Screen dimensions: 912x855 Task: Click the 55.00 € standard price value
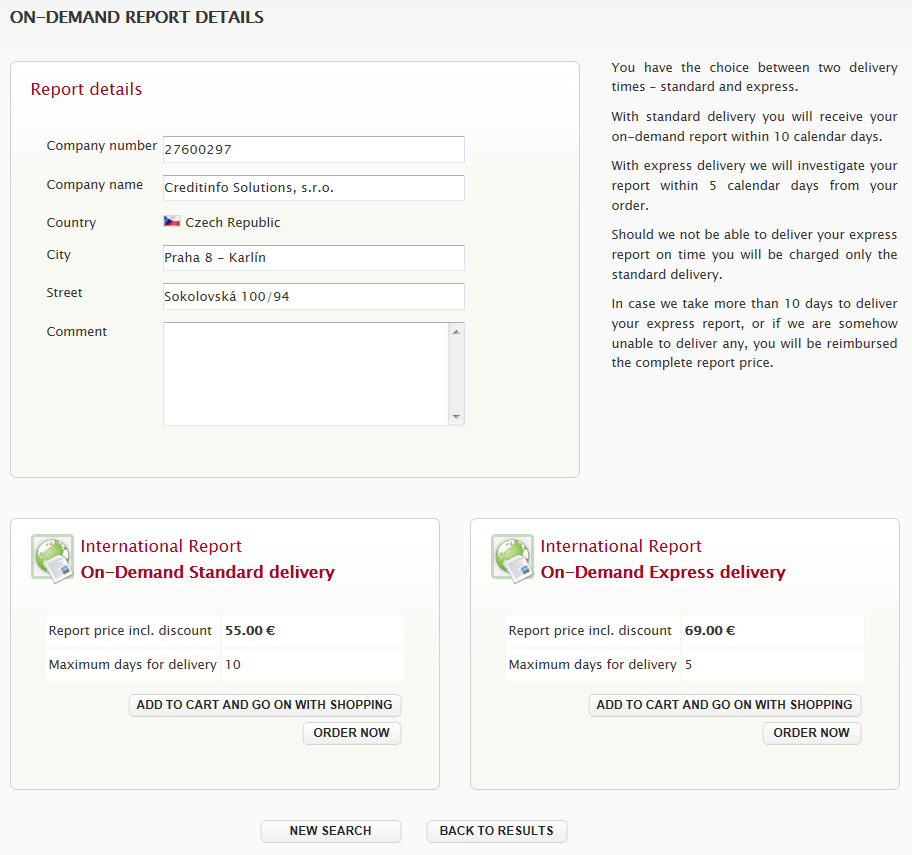pos(250,631)
